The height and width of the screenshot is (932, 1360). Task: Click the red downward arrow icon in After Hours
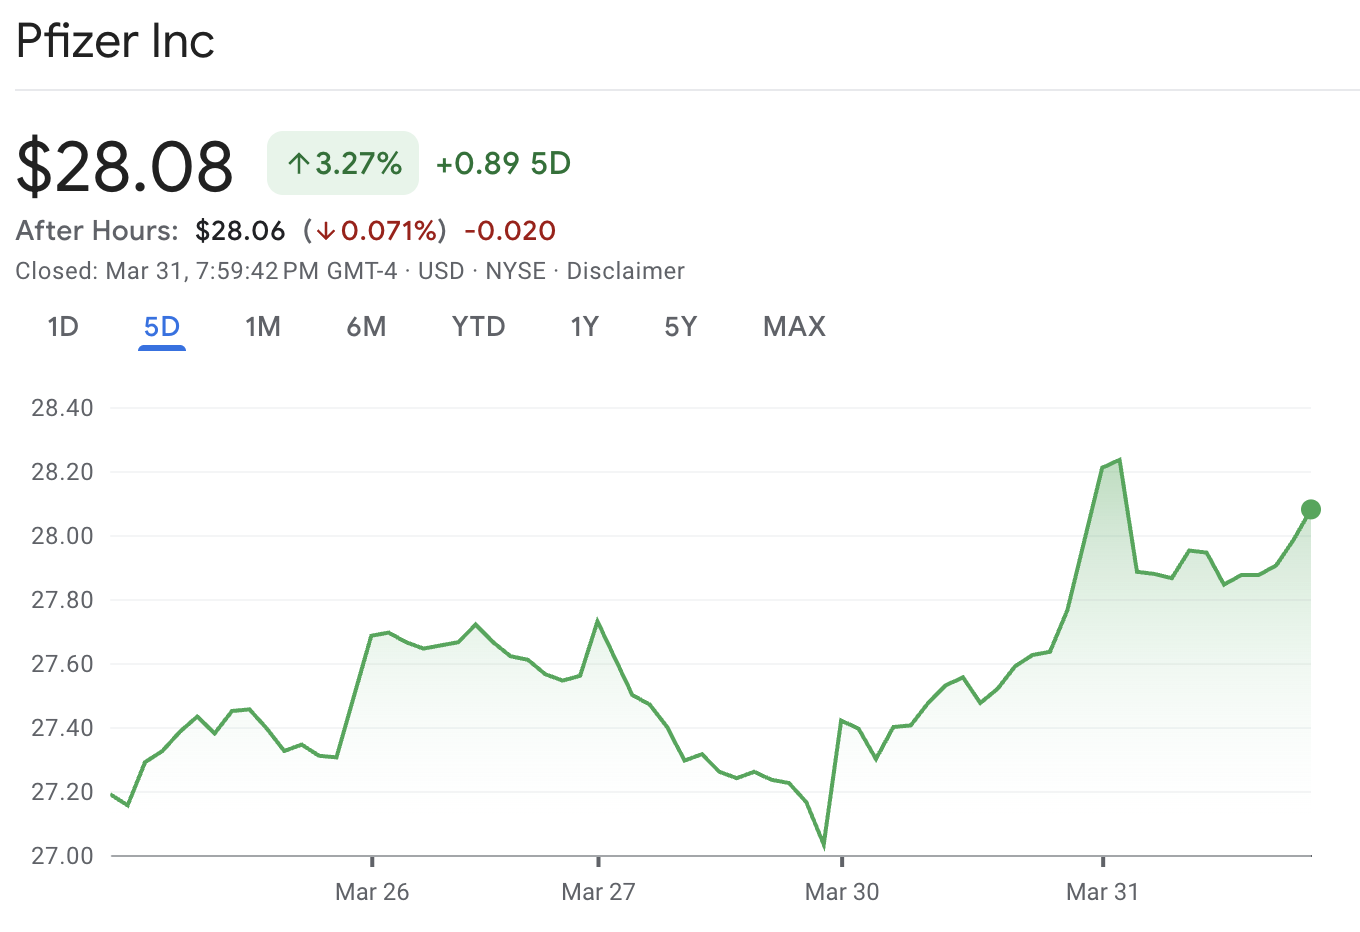(325, 230)
